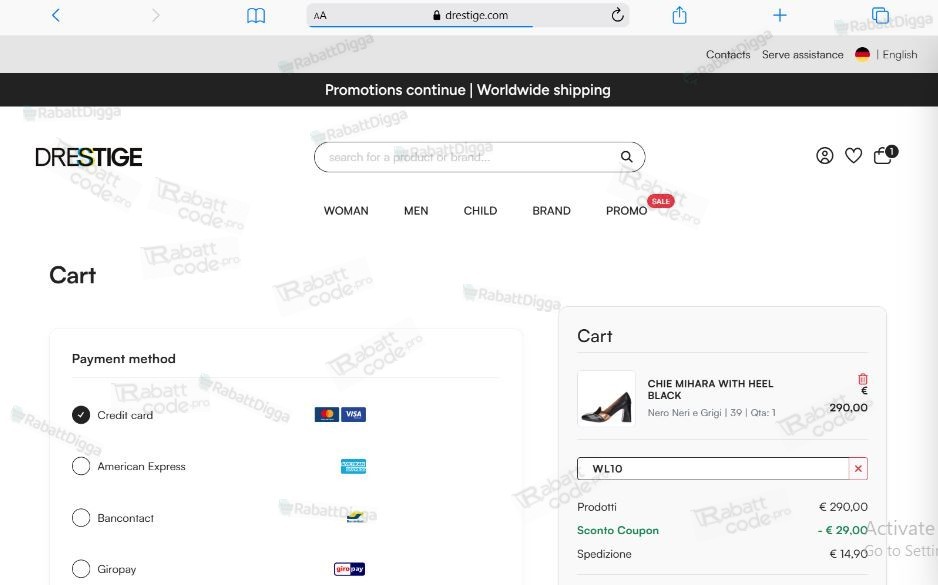
Task: Reload the drestige.com page
Action: (617, 15)
